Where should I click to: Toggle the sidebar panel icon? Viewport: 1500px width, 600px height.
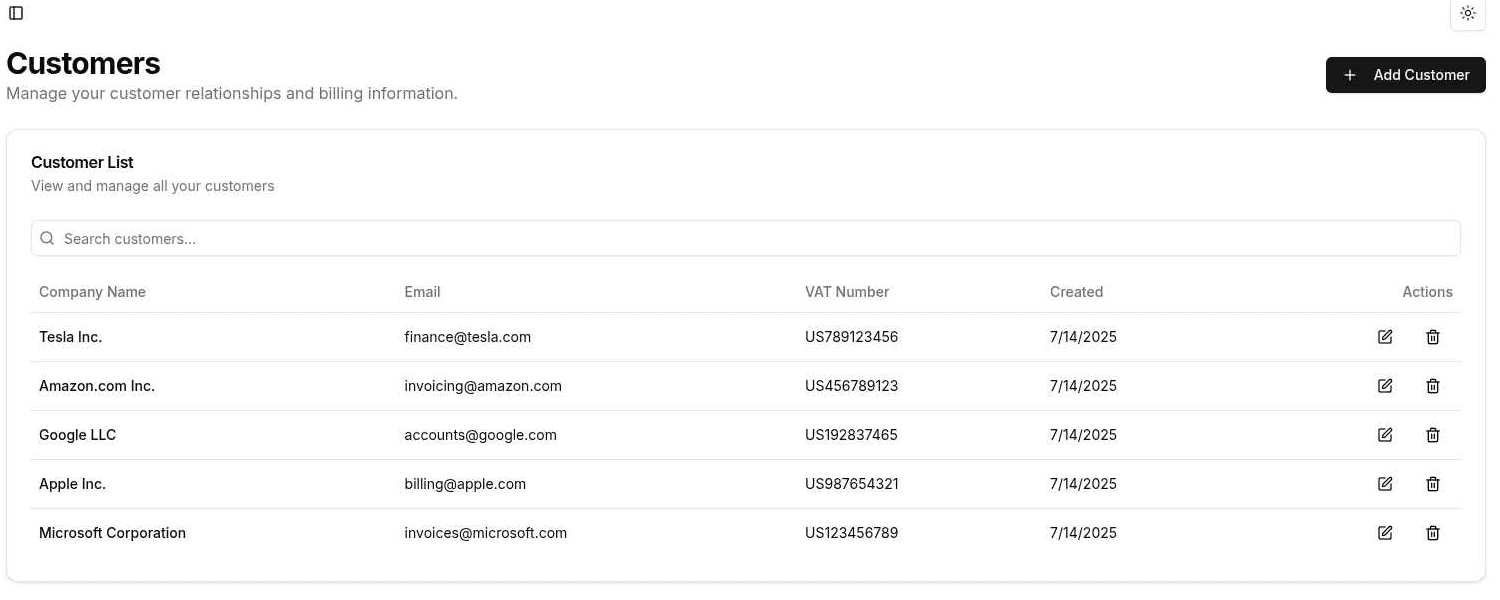tap(15, 13)
